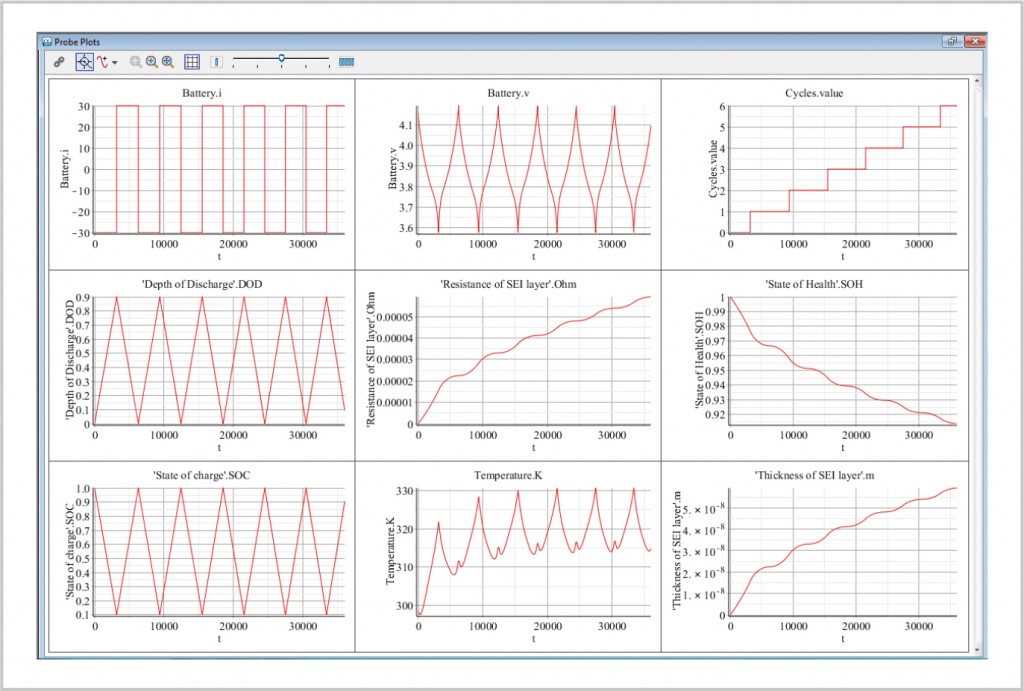Image resolution: width=1024 pixels, height=691 pixels.
Task: Click the 'Probe Plots' window title text
Action: point(77,42)
